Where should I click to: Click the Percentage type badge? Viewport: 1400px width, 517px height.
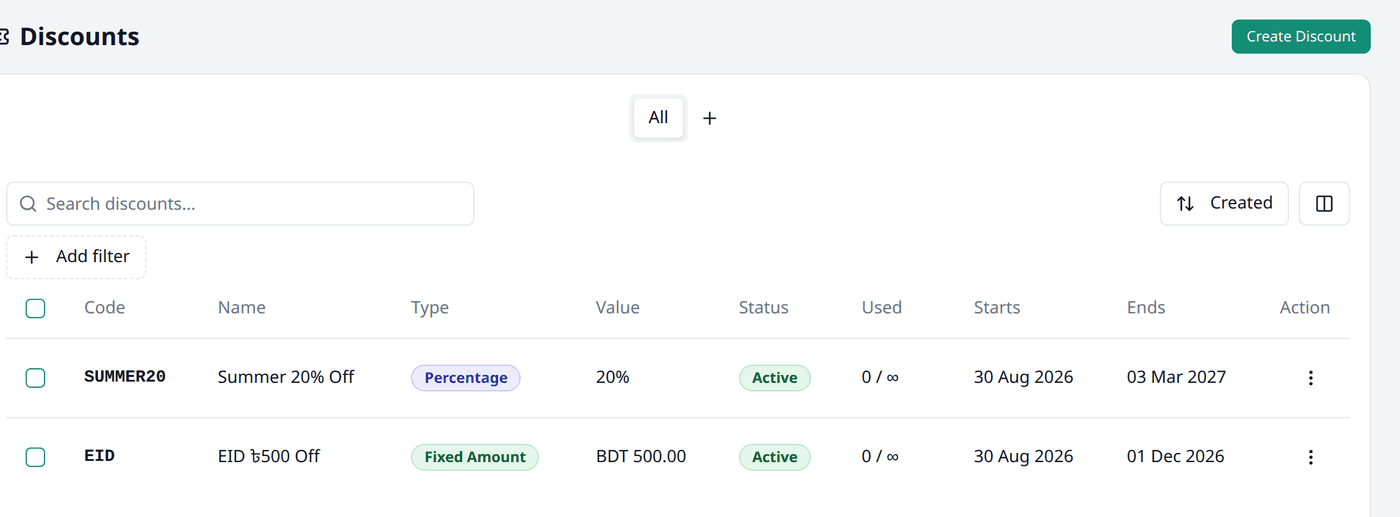click(466, 378)
